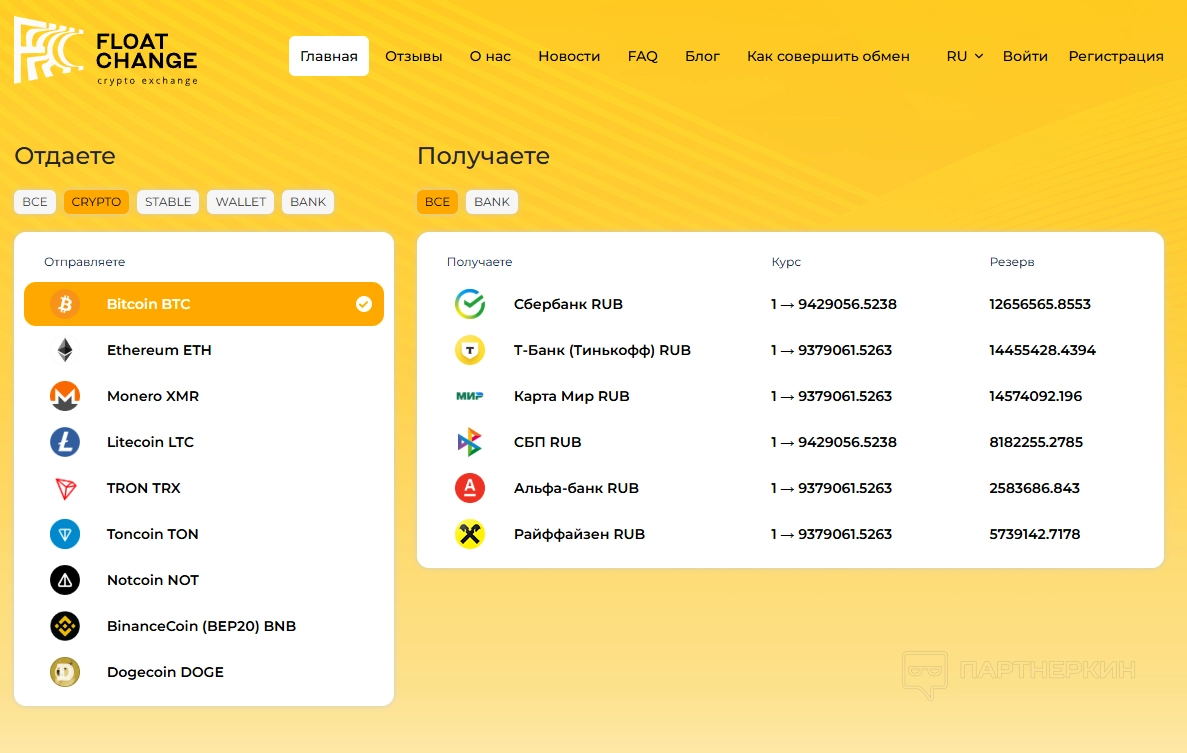The width and height of the screenshot is (1187, 753).
Task: Click Карта Мир reserve 14574092.196
Action: (1036, 397)
